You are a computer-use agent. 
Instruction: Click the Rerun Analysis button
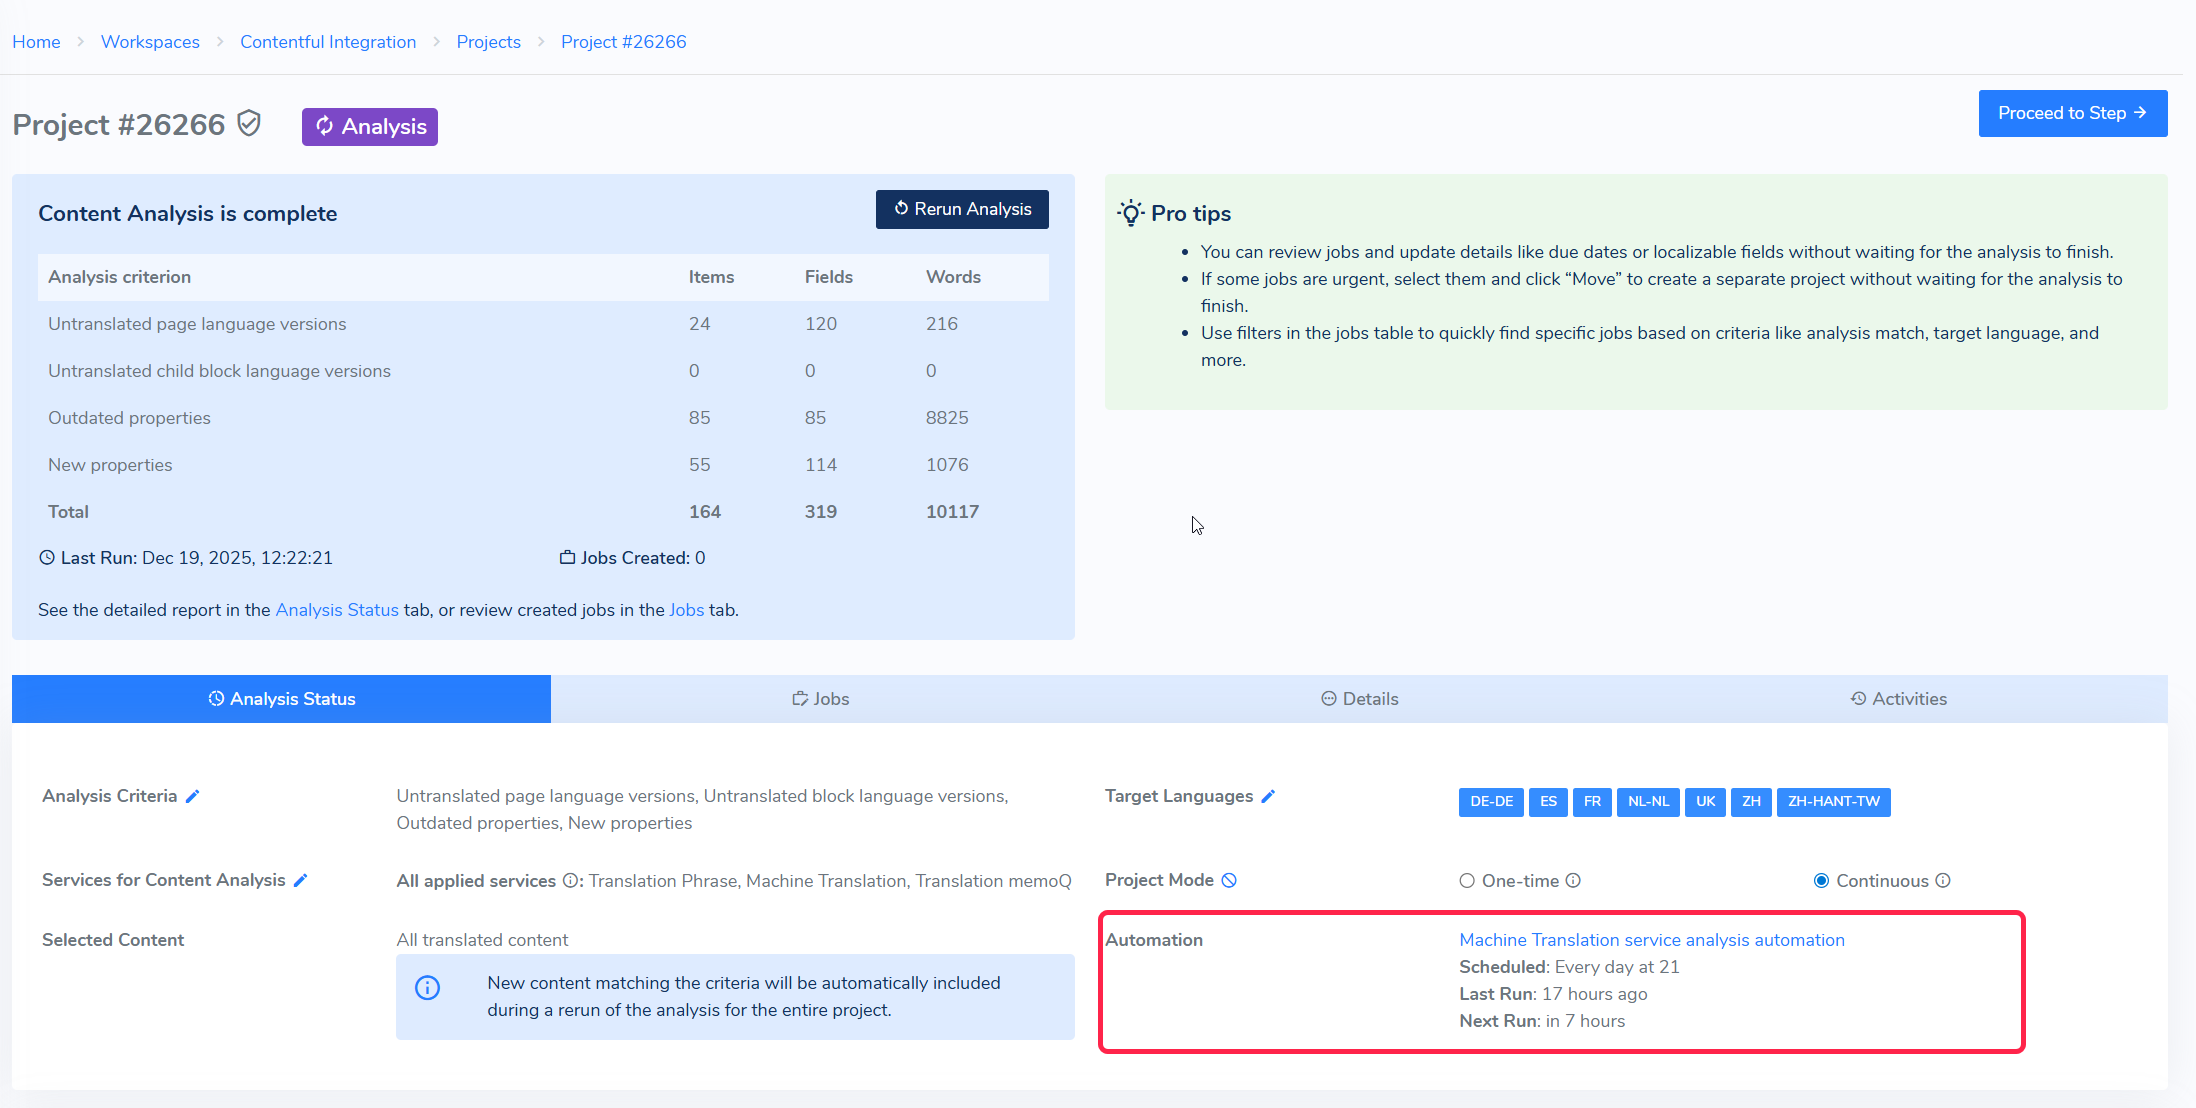(x=962, y=209)
